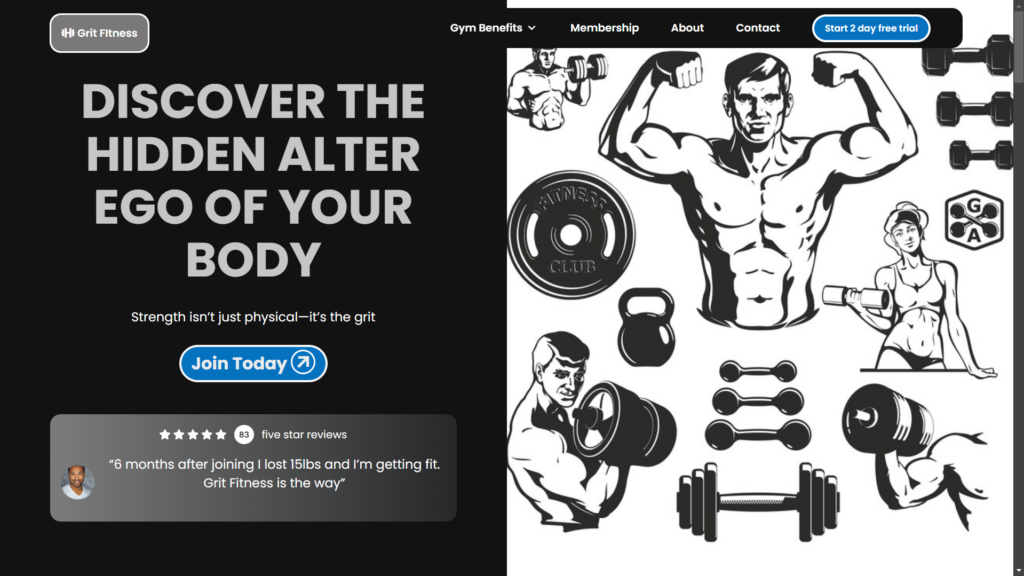Click the fifth star in the reviews rating

[x=221, y=434]
